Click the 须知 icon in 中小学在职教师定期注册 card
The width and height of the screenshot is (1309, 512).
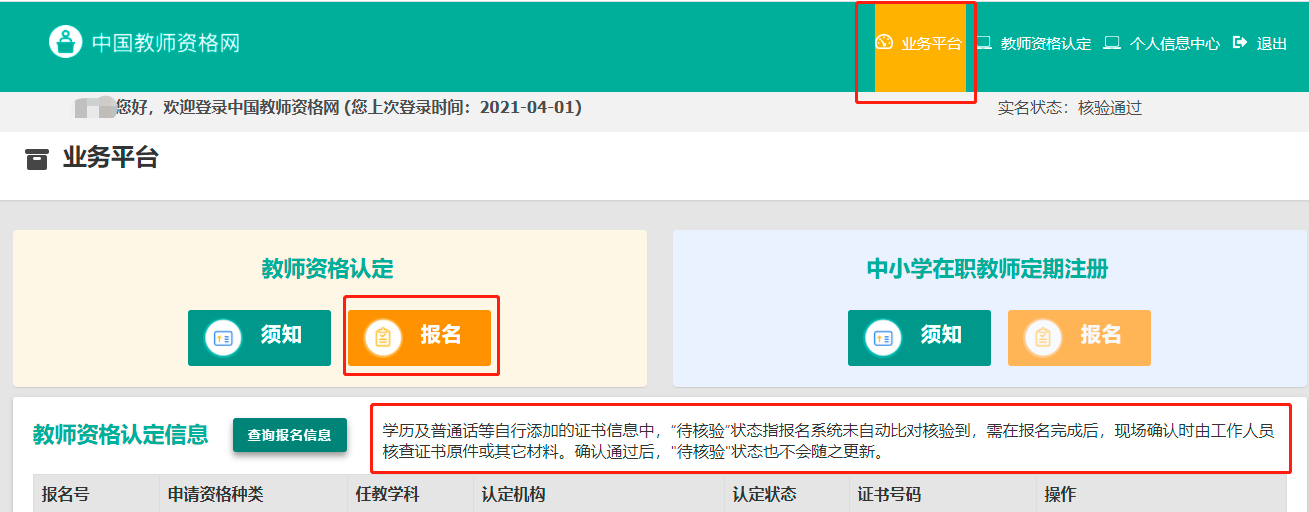tap(883, 338)
